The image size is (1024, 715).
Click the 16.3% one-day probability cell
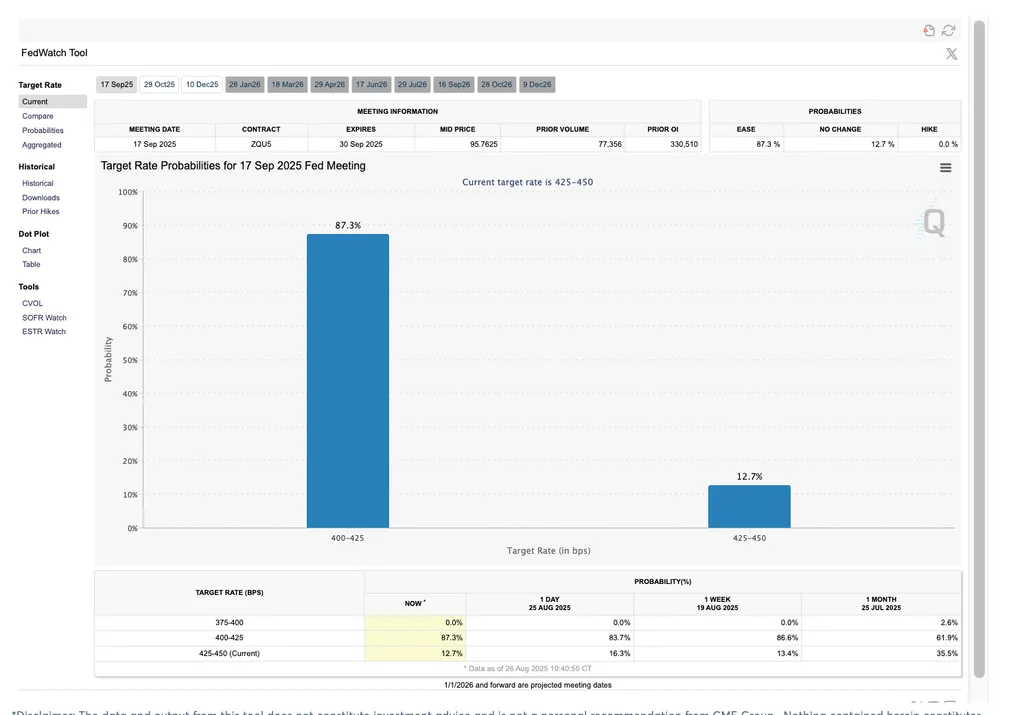pyautogui.click(x=549, y=654)
